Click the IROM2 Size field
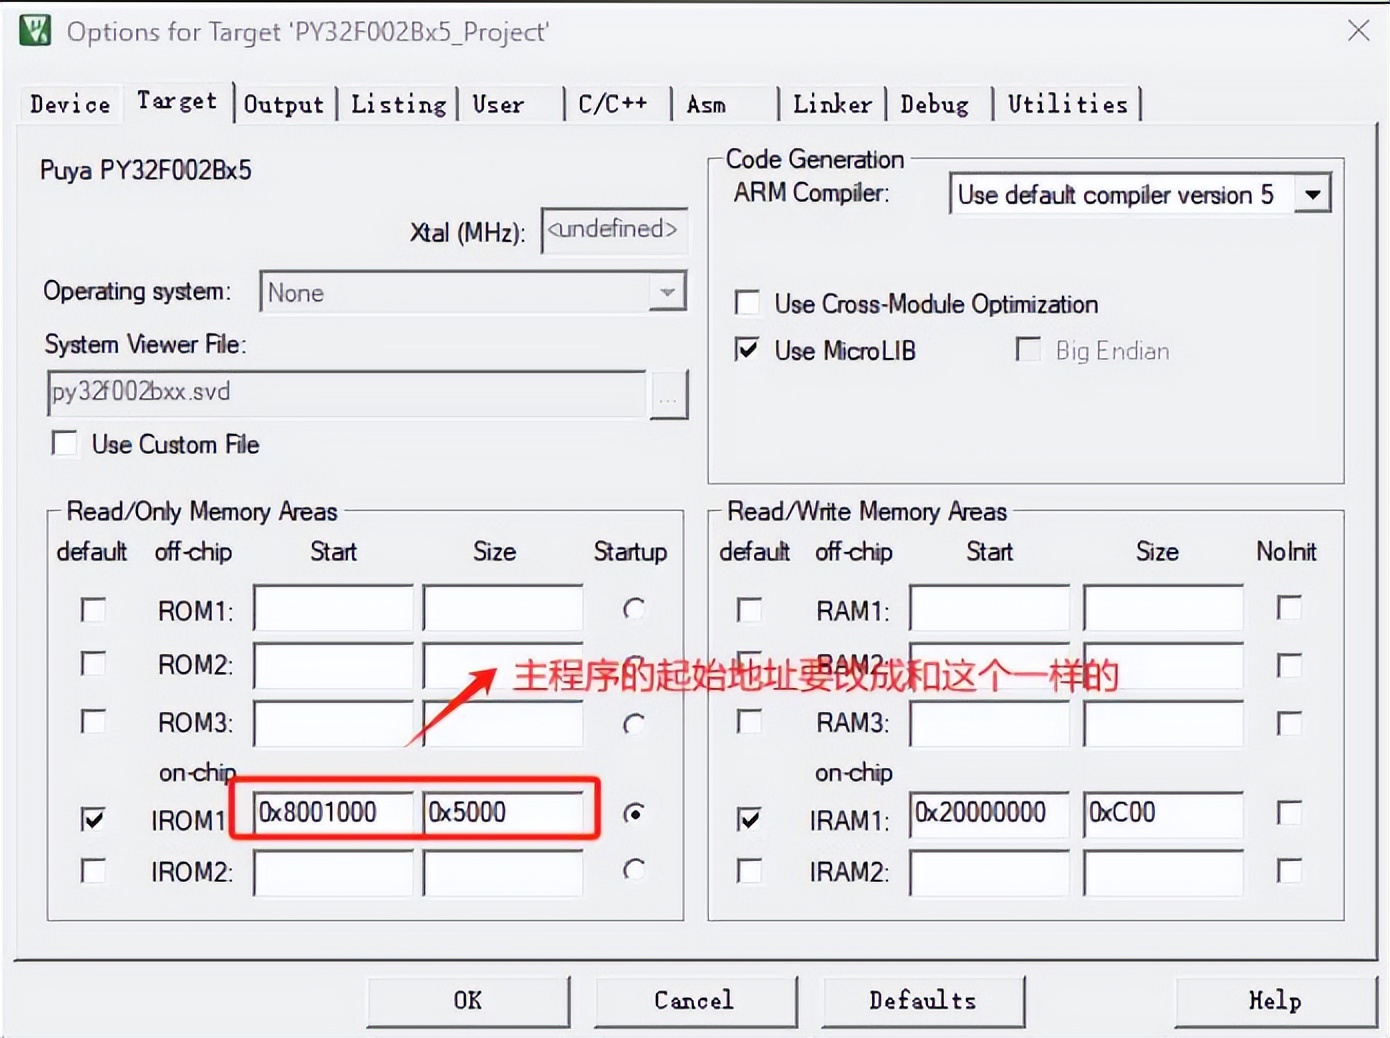 coord(503,873)
